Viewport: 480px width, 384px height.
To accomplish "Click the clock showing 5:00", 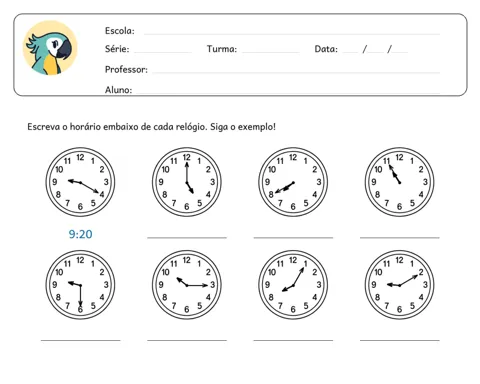I will click(x=187, y=182).
